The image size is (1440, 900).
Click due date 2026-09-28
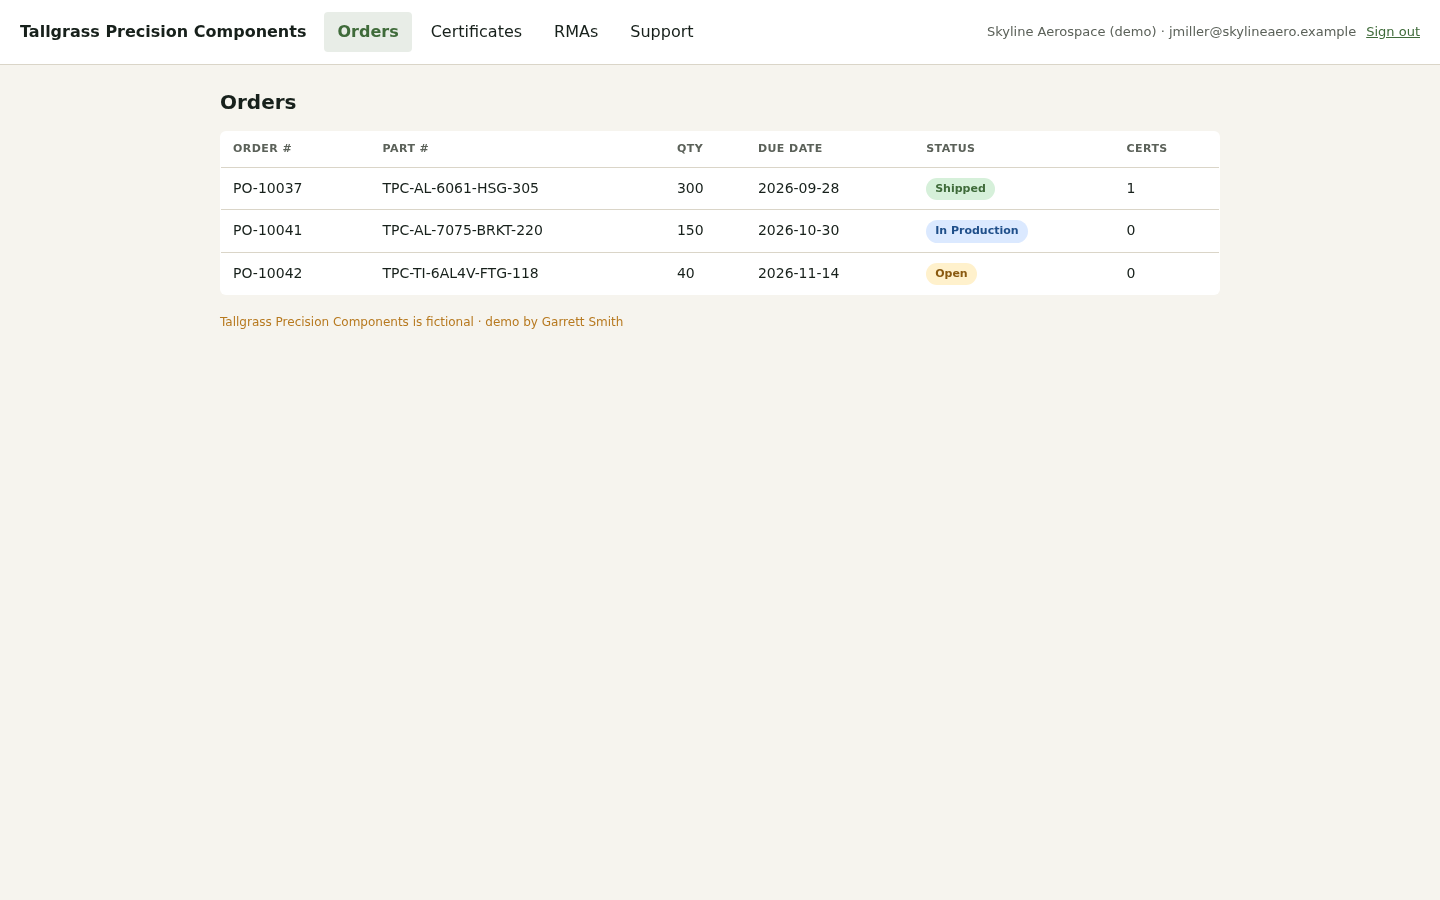pyautogui.click(x=798, y=188)
